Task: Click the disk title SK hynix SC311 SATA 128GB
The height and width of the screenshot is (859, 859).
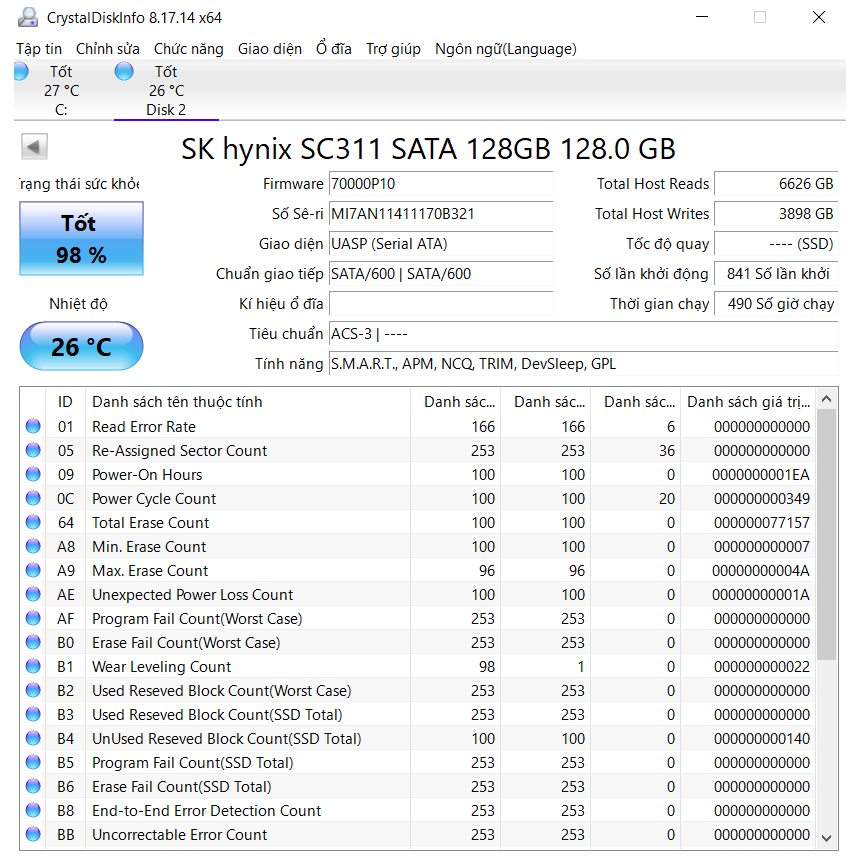Action: point(428,148)
